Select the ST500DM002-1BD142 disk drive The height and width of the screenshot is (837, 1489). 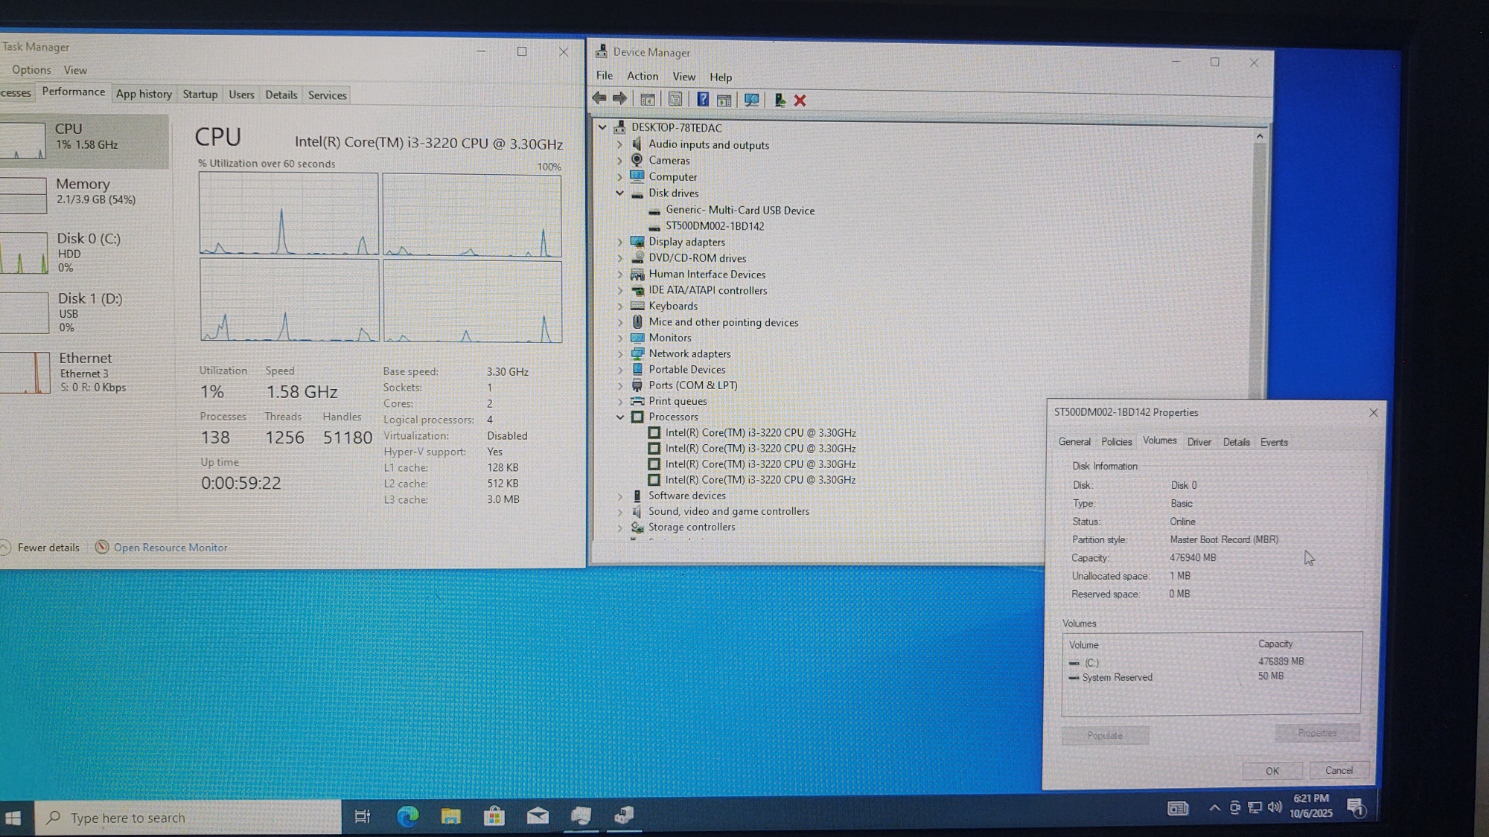click(714, 226)
